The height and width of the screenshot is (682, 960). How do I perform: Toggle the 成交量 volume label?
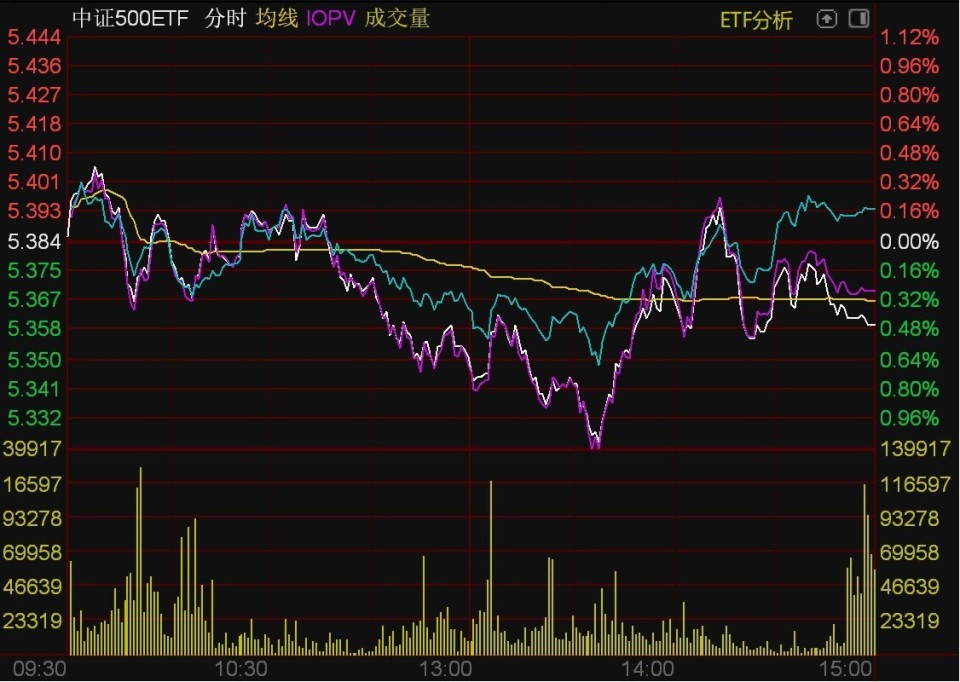coord(397,18)
